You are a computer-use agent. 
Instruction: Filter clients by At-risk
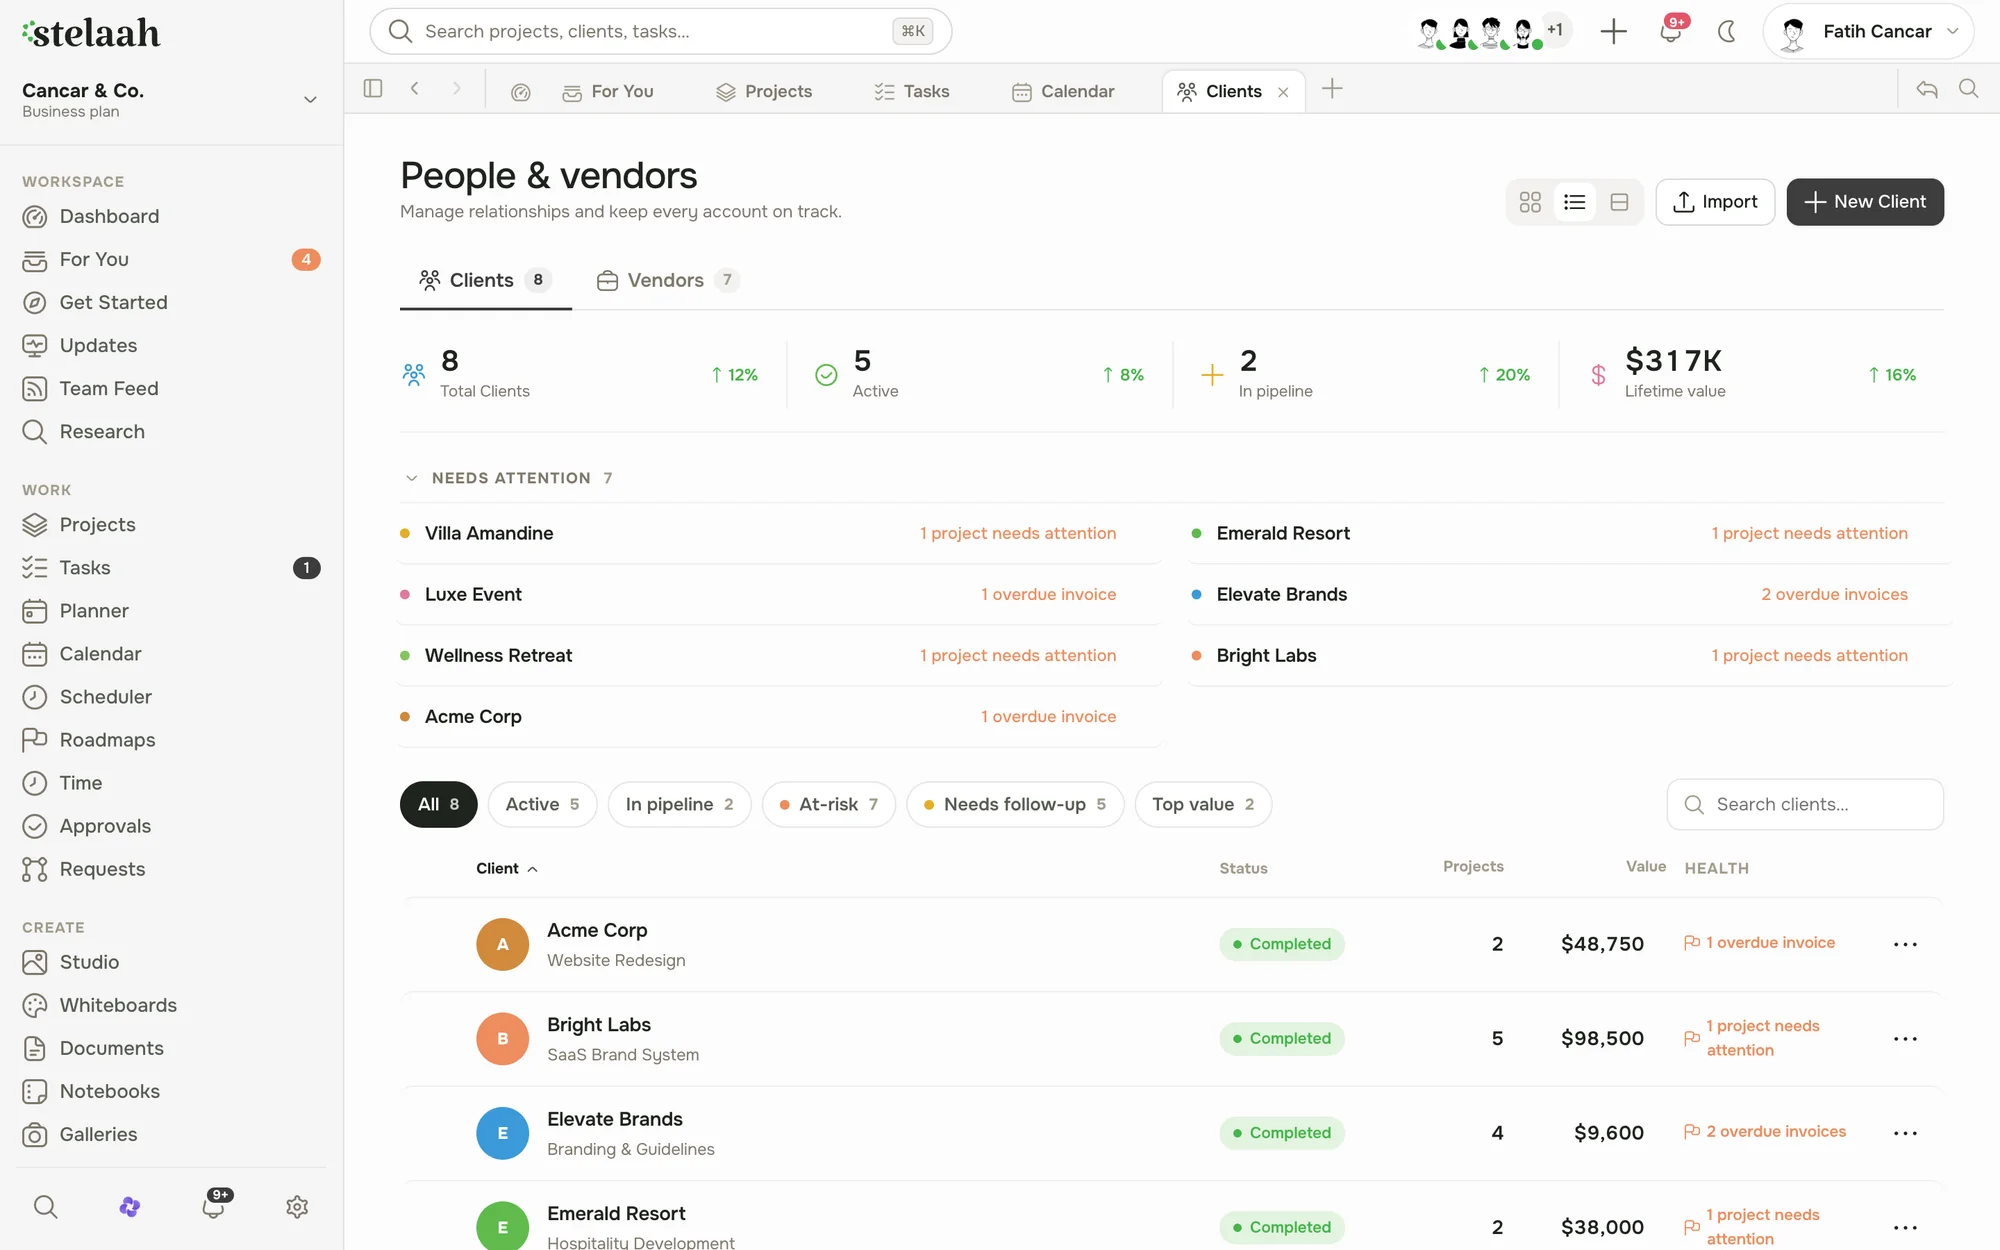828,804
